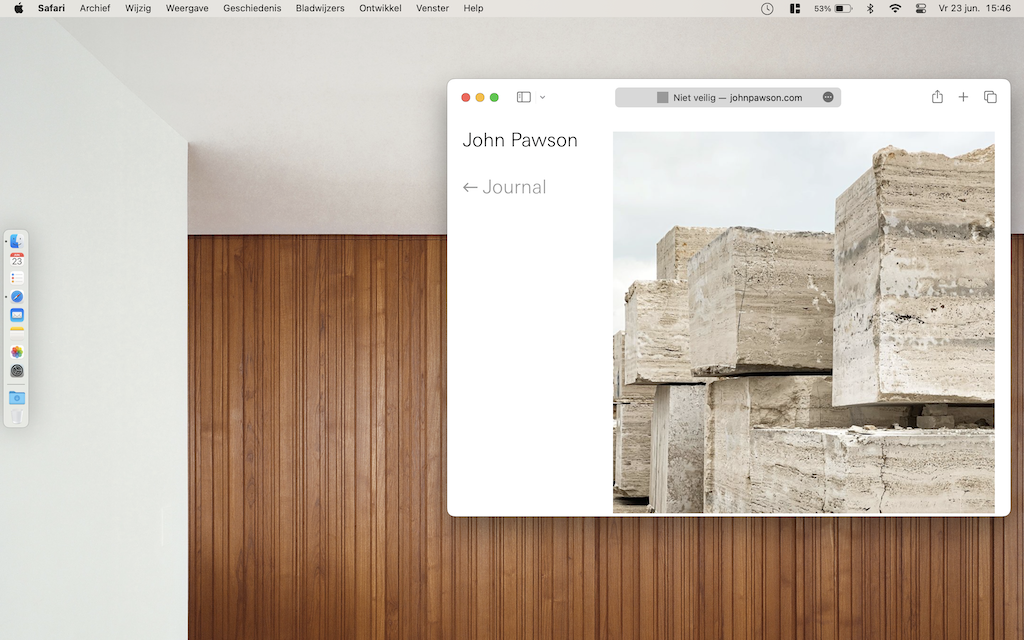The width and height of the screenshot is (1024, 640).
Task: Go to John Pawson home link
Action: point(520,140)
